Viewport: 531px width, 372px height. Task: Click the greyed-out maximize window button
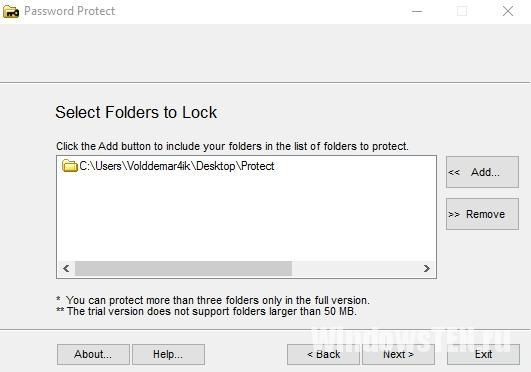(x=462, y=11)
